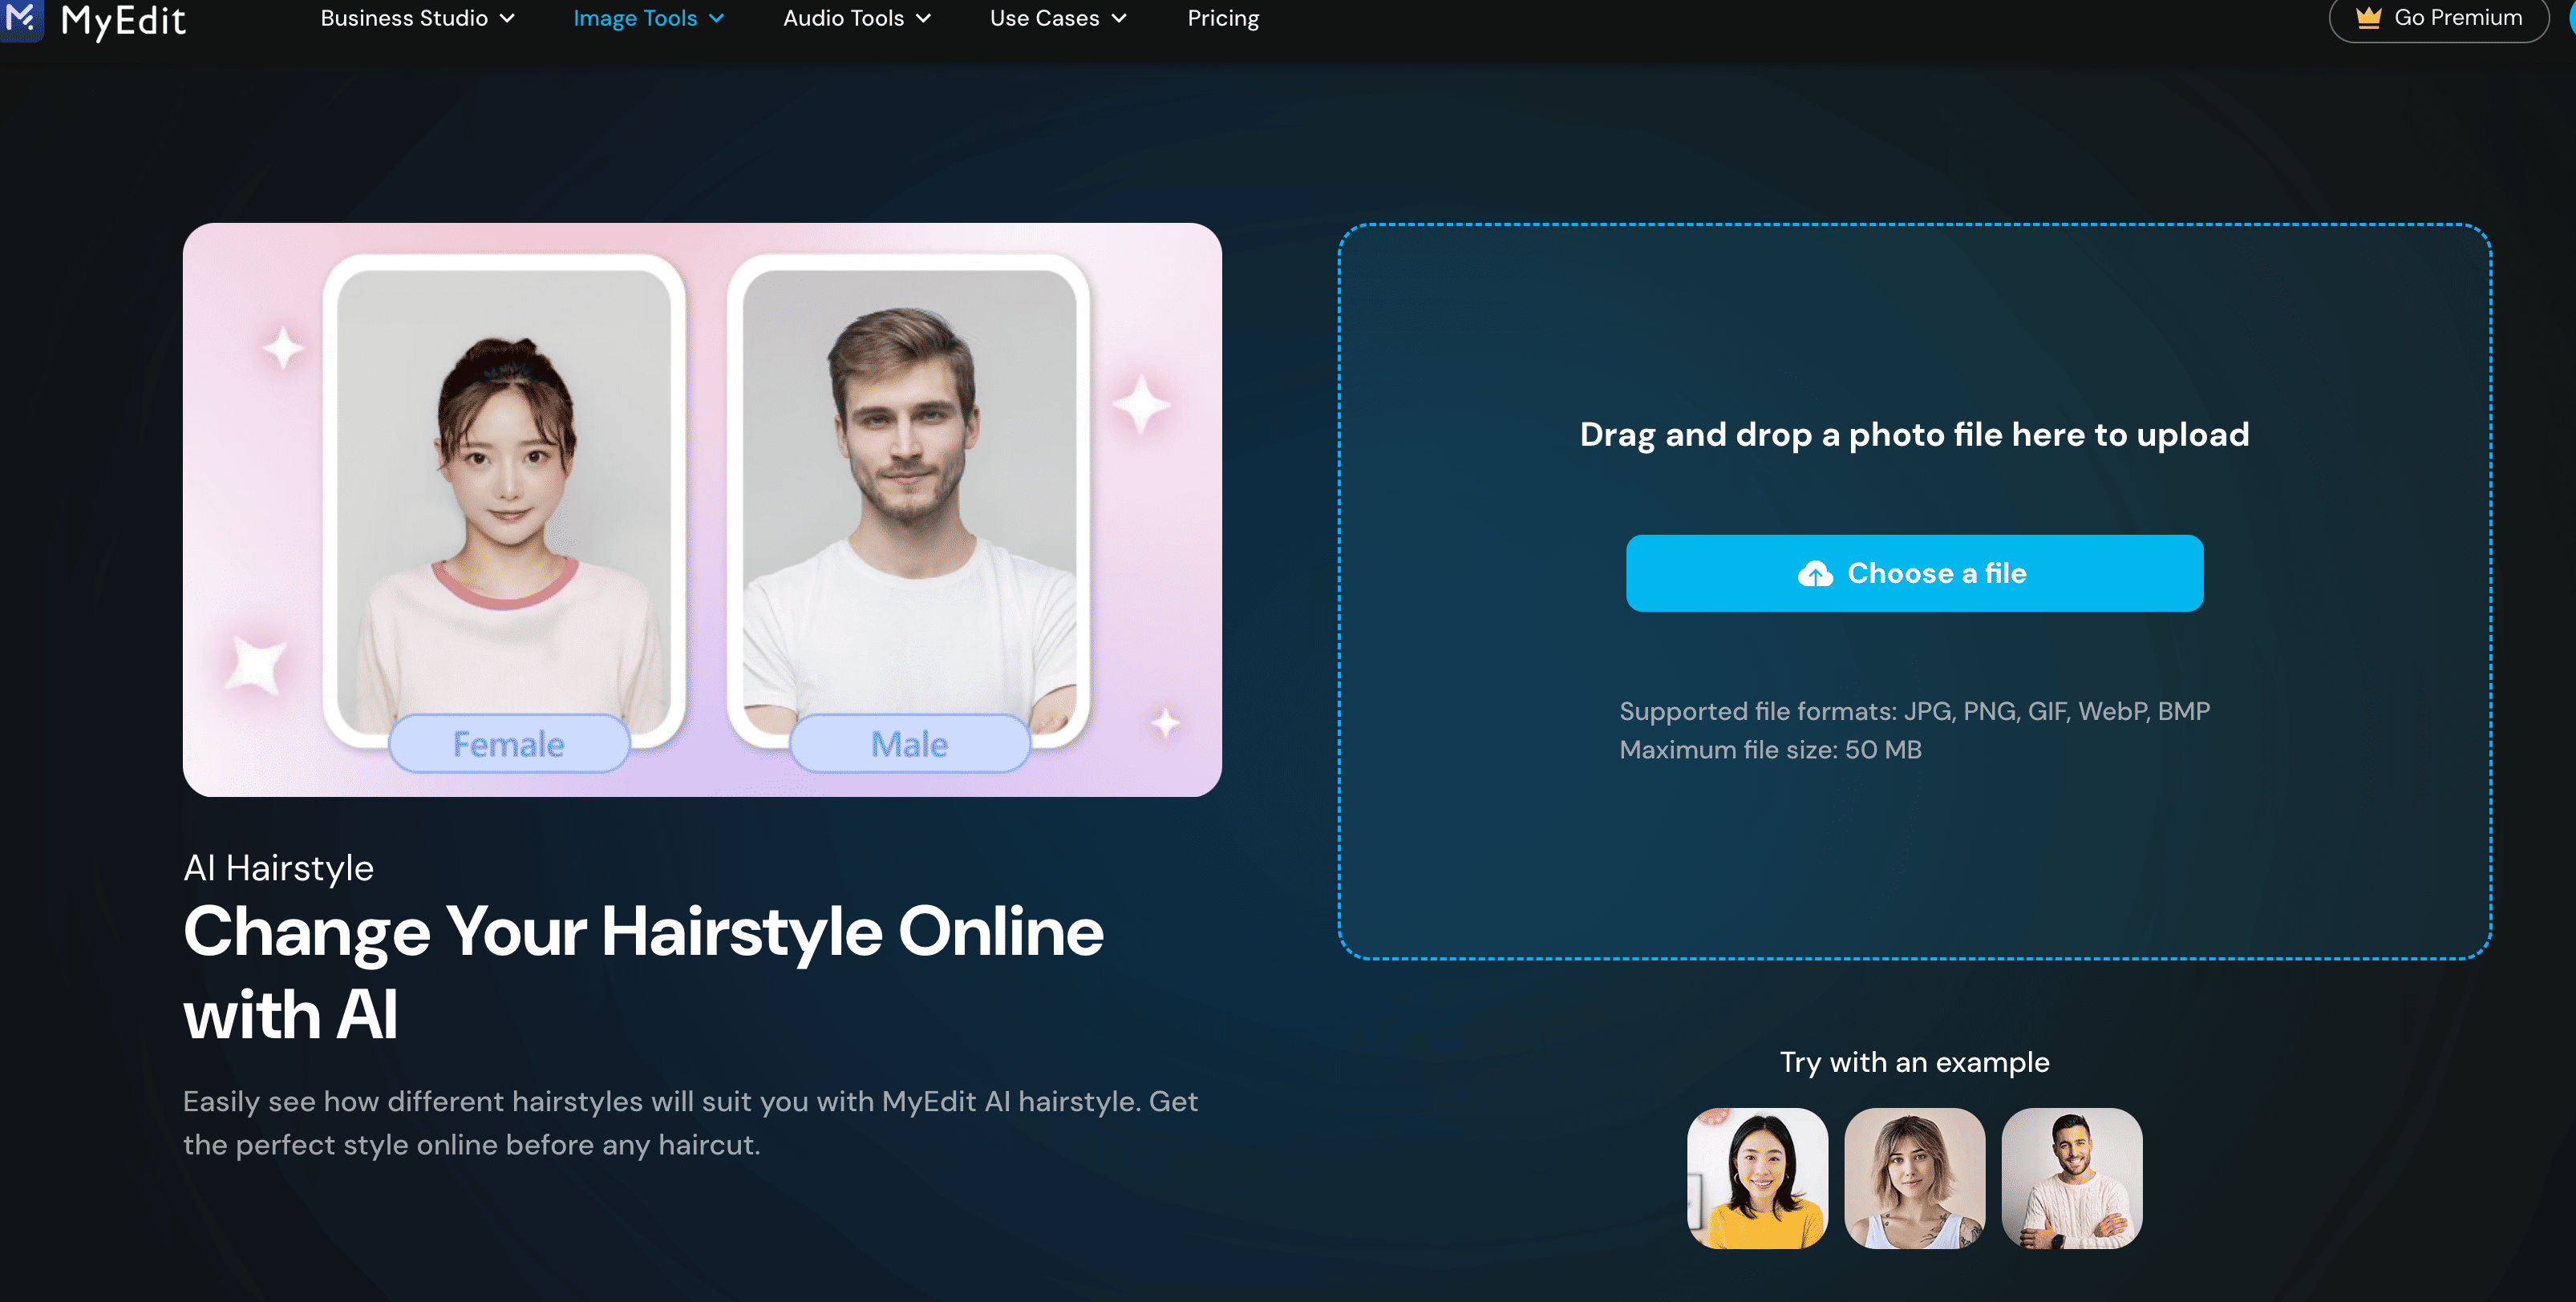The height and width of the screenshot is (1302, 2576).
Task: Click the Business Studio menu label
Action: click(x=404, y=18)
